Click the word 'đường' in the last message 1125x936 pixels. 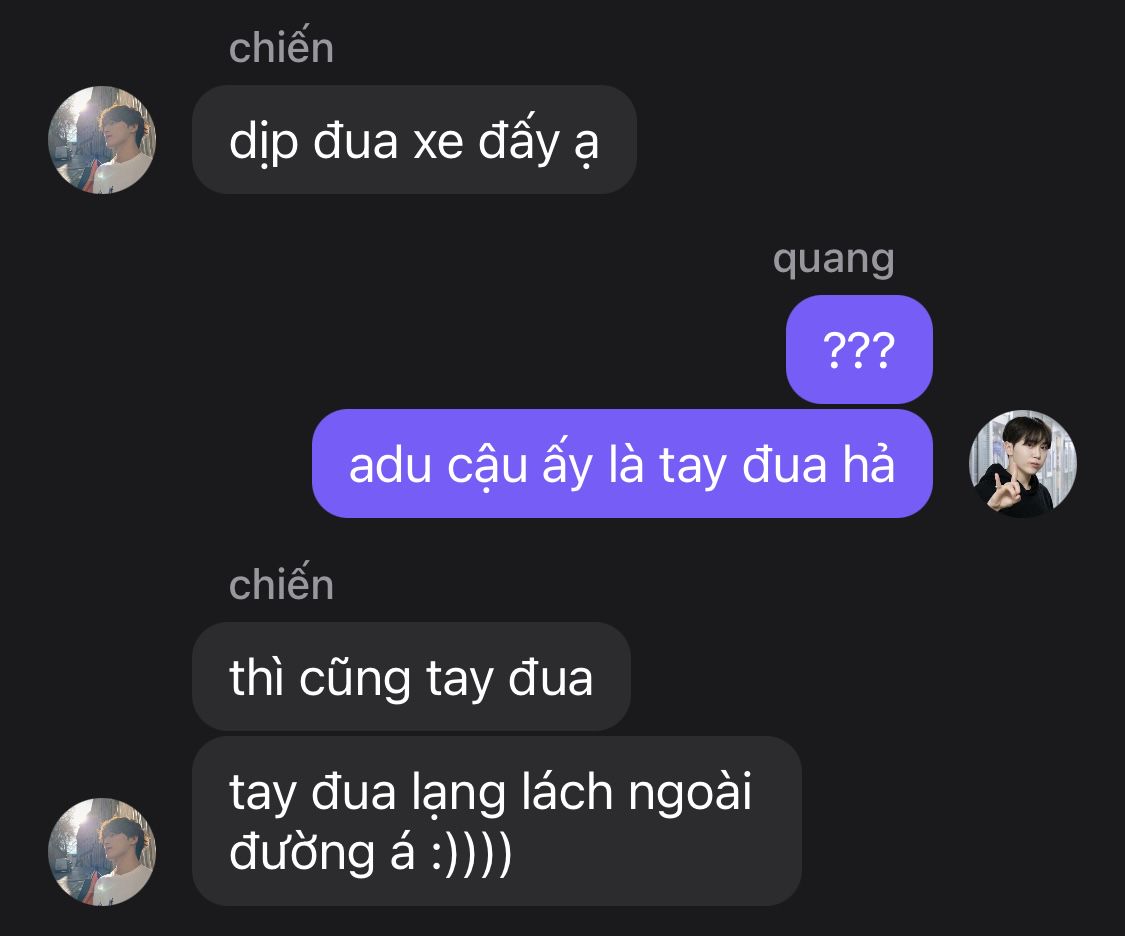302,852
